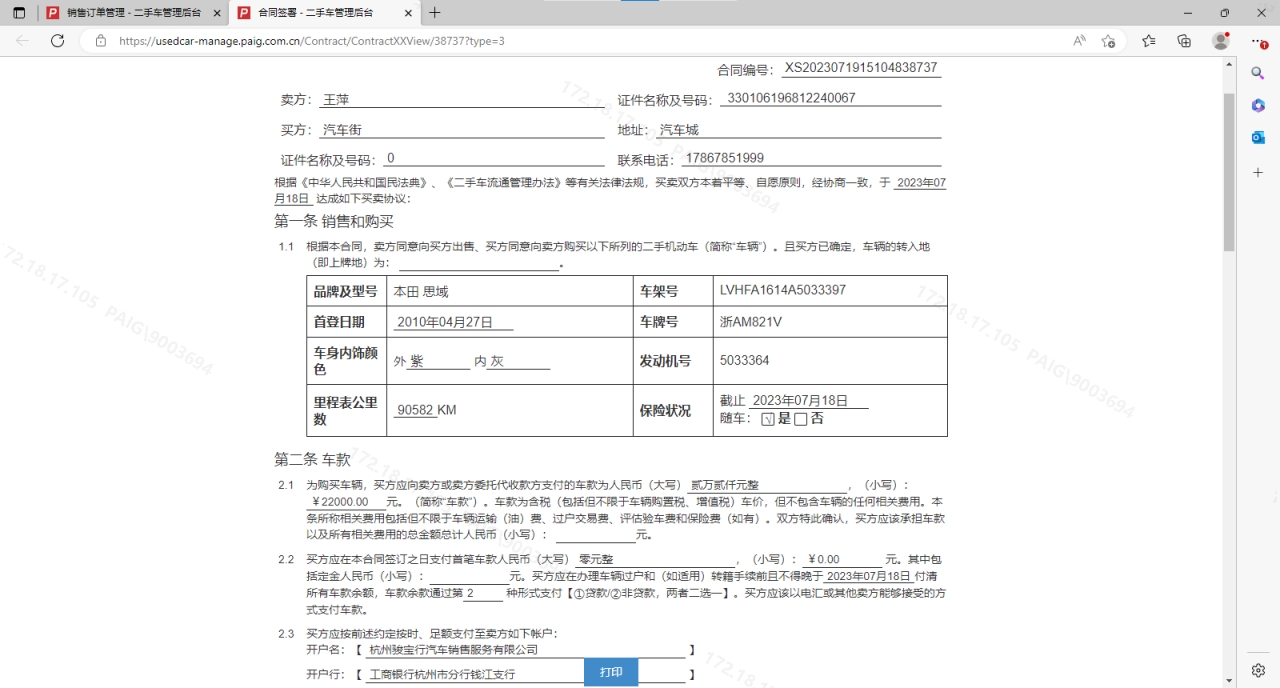Click the interior color value 灰

click(497, 361)
